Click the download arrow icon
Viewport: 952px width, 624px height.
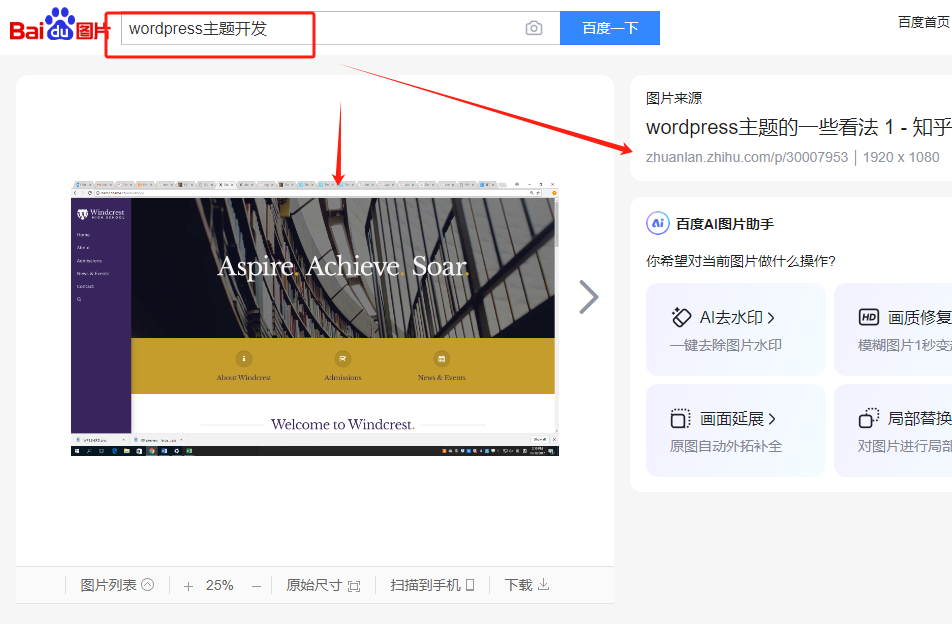544,585
